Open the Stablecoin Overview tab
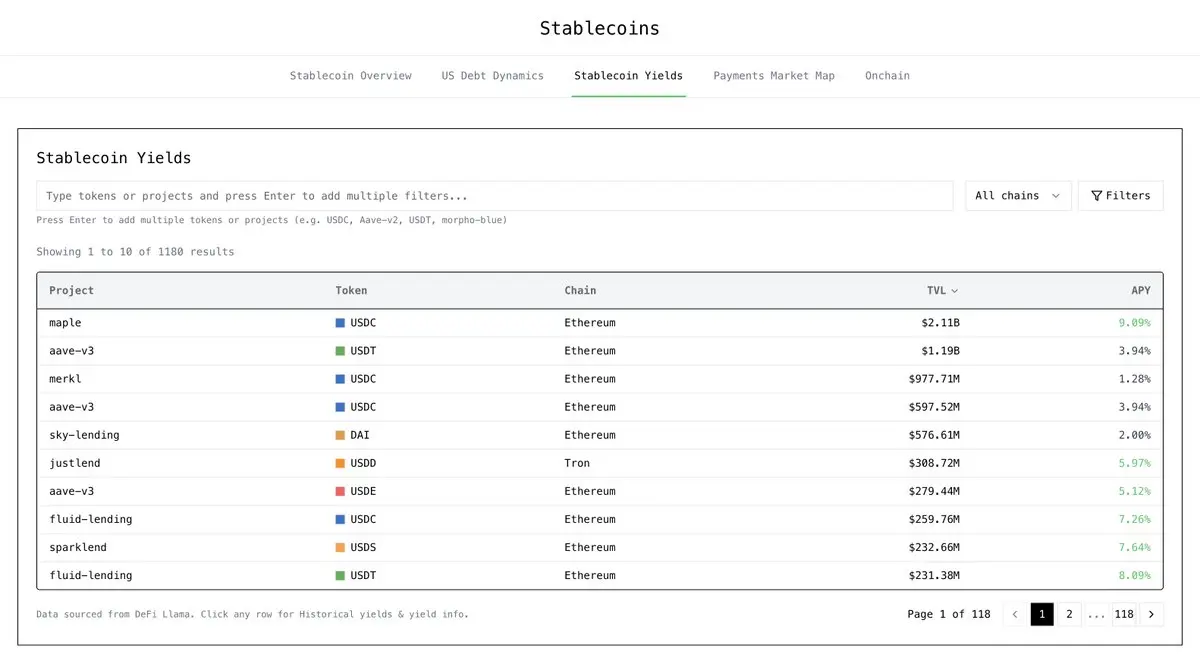The image size is (1200, 661). (350, 76)
